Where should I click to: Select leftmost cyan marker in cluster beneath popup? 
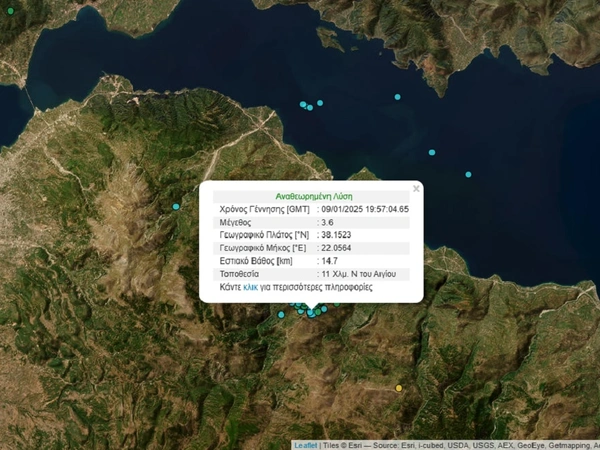click(x=281, y=315)
